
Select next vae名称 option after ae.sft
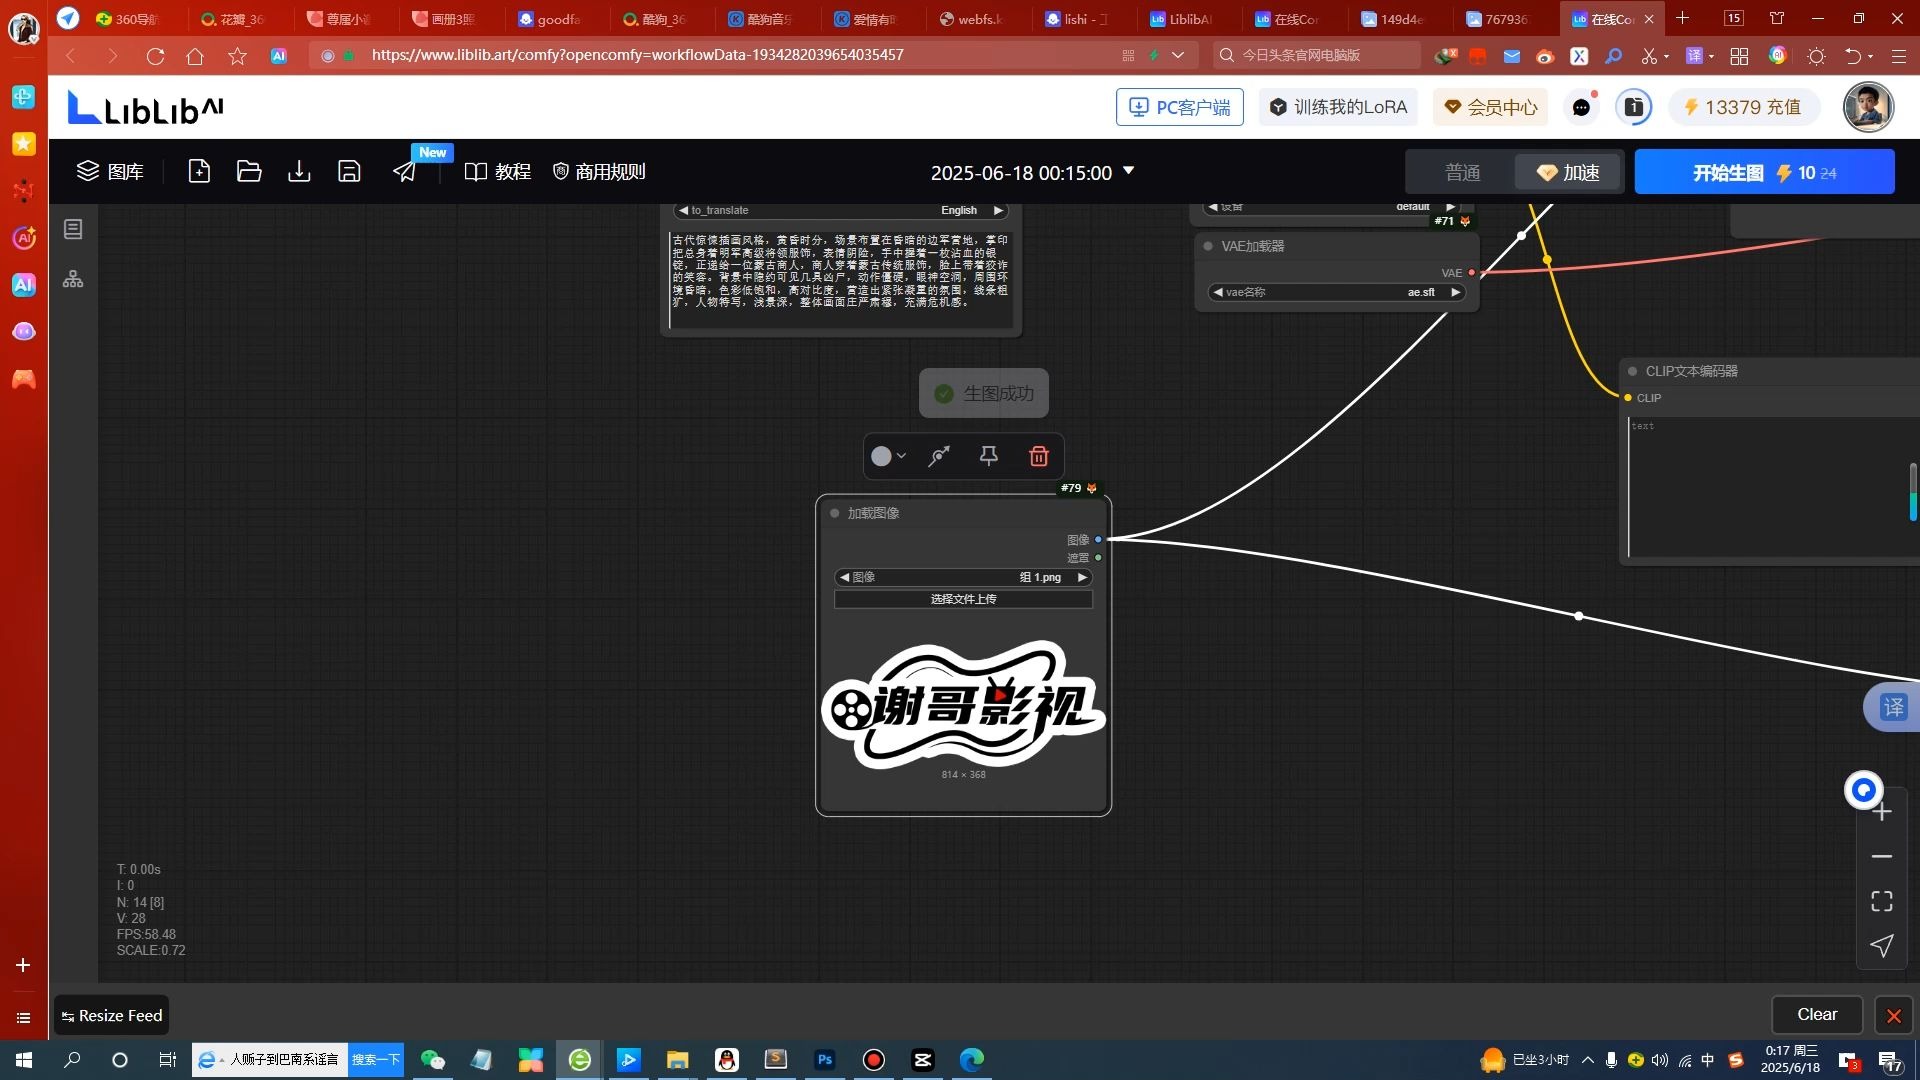(1456, 292)
